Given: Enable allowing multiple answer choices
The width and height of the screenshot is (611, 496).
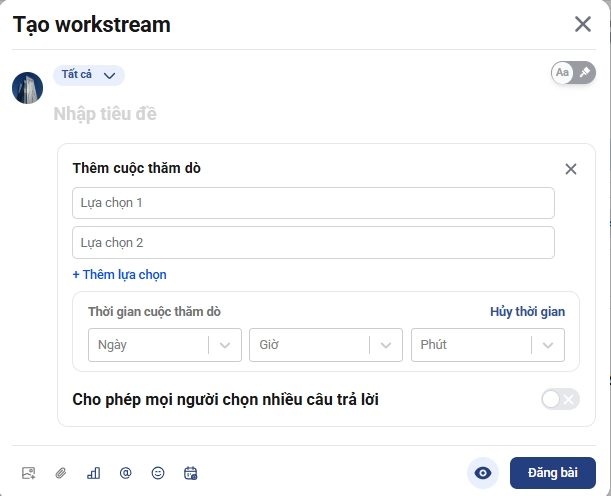Looking at the screenshot, I should coord(559,400).
